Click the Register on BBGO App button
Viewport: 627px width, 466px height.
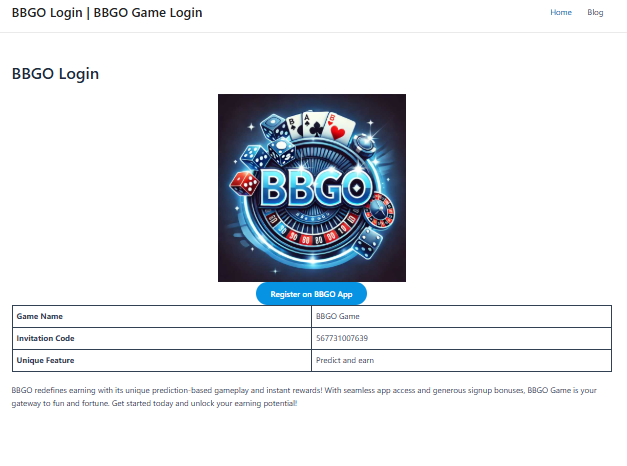[x=311, y=294]
